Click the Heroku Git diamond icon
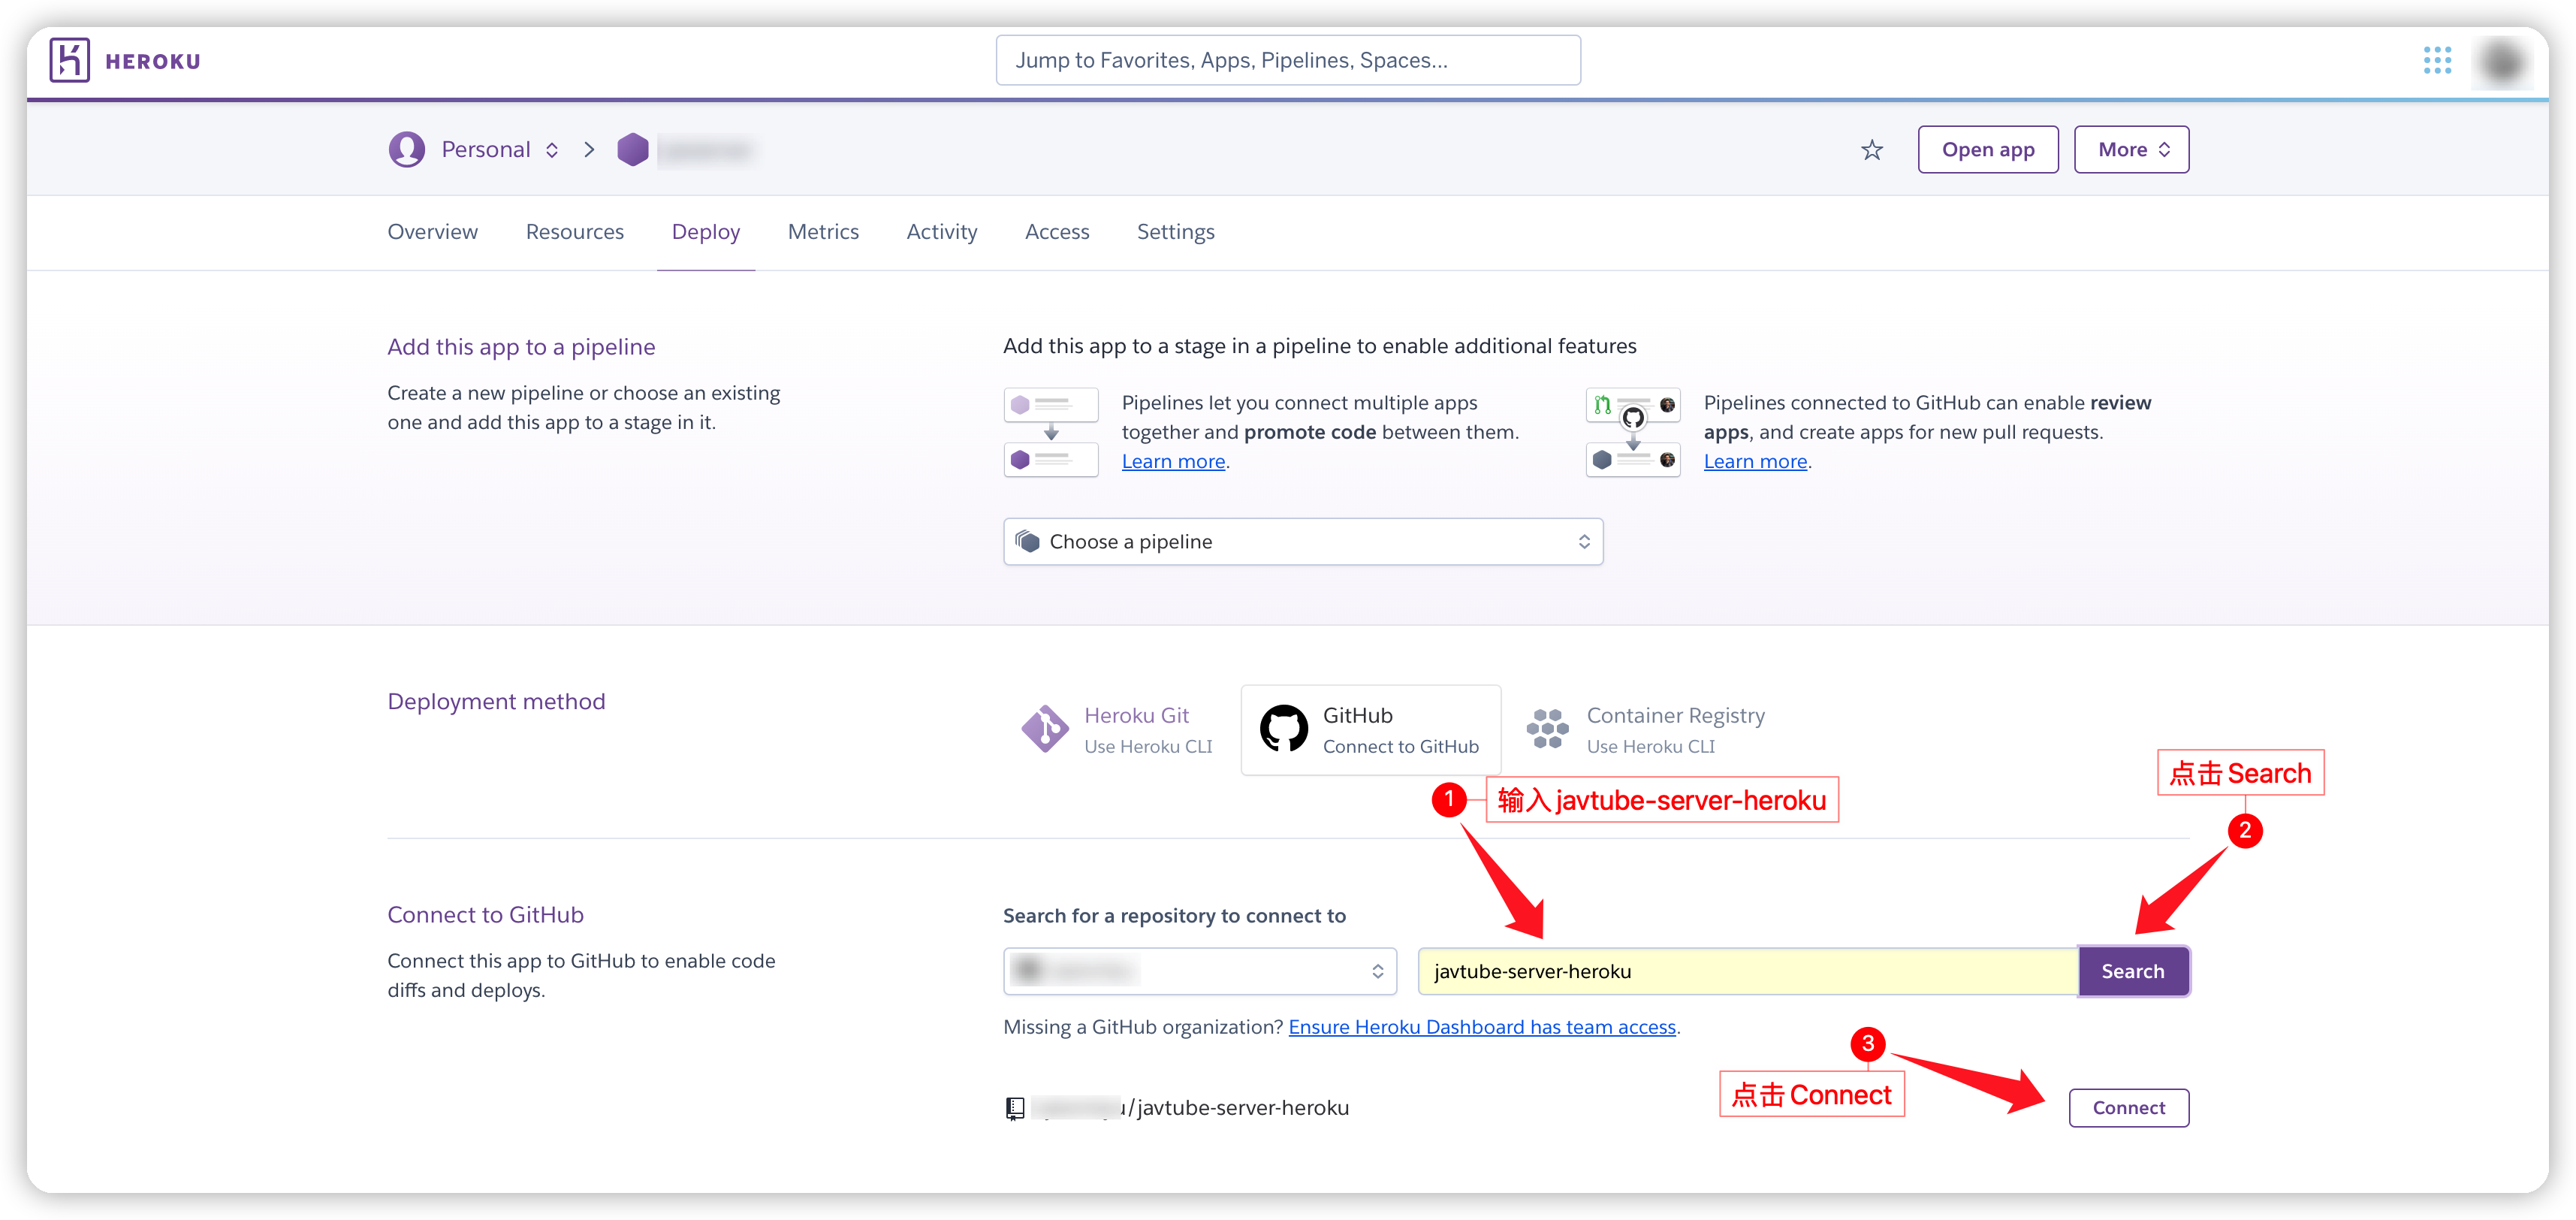The height and width of the screenshot is (1220, 2576). 1044,729
